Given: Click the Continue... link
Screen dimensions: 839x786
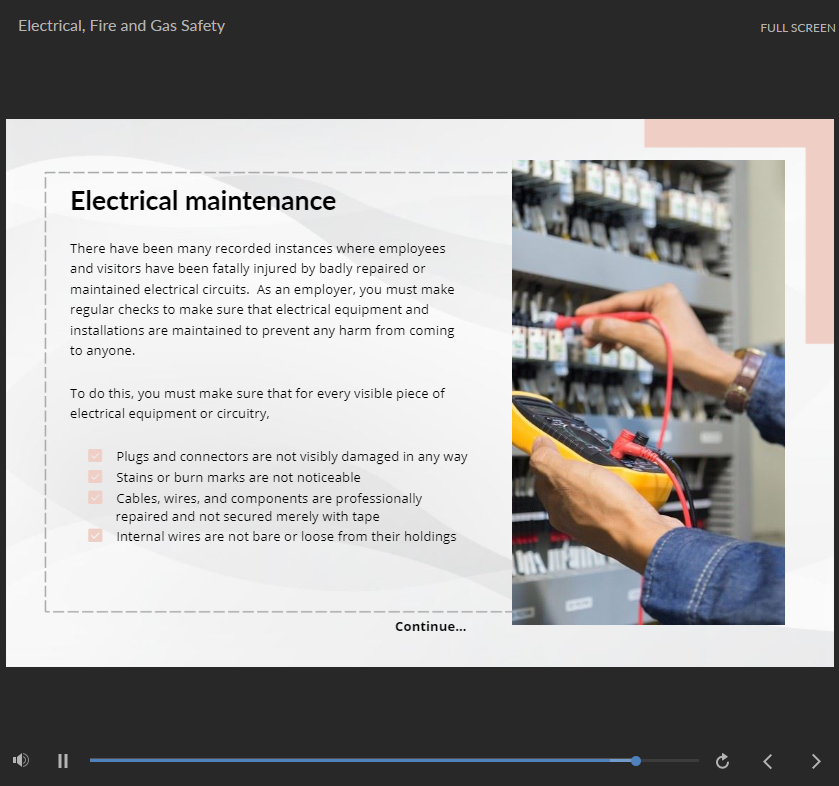Looking at the screenshot, I should pyautogui.click(x=430, y=627).
